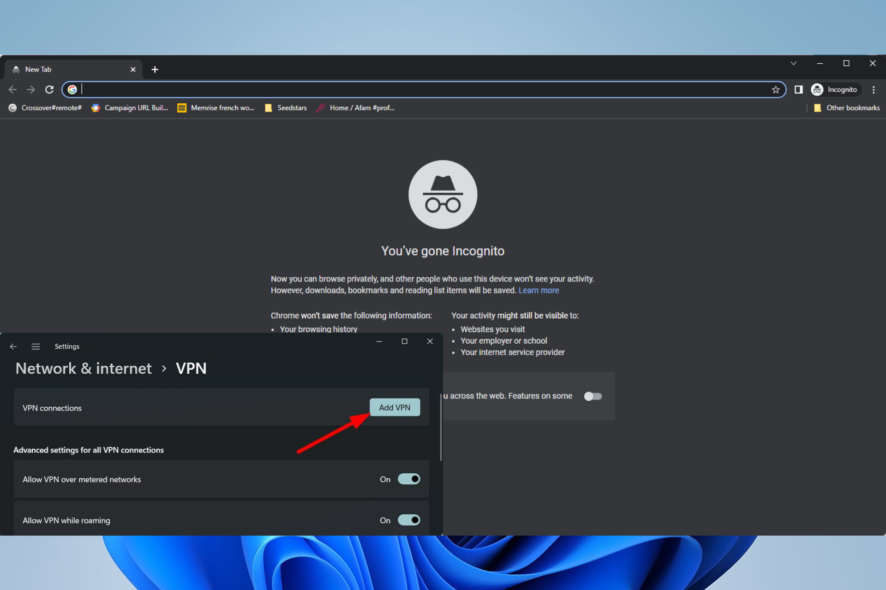Image resolution: width=886 pixels, height=590 pixels.
Task: Click the Chrome back arrow
Action: tap(12, 89)
